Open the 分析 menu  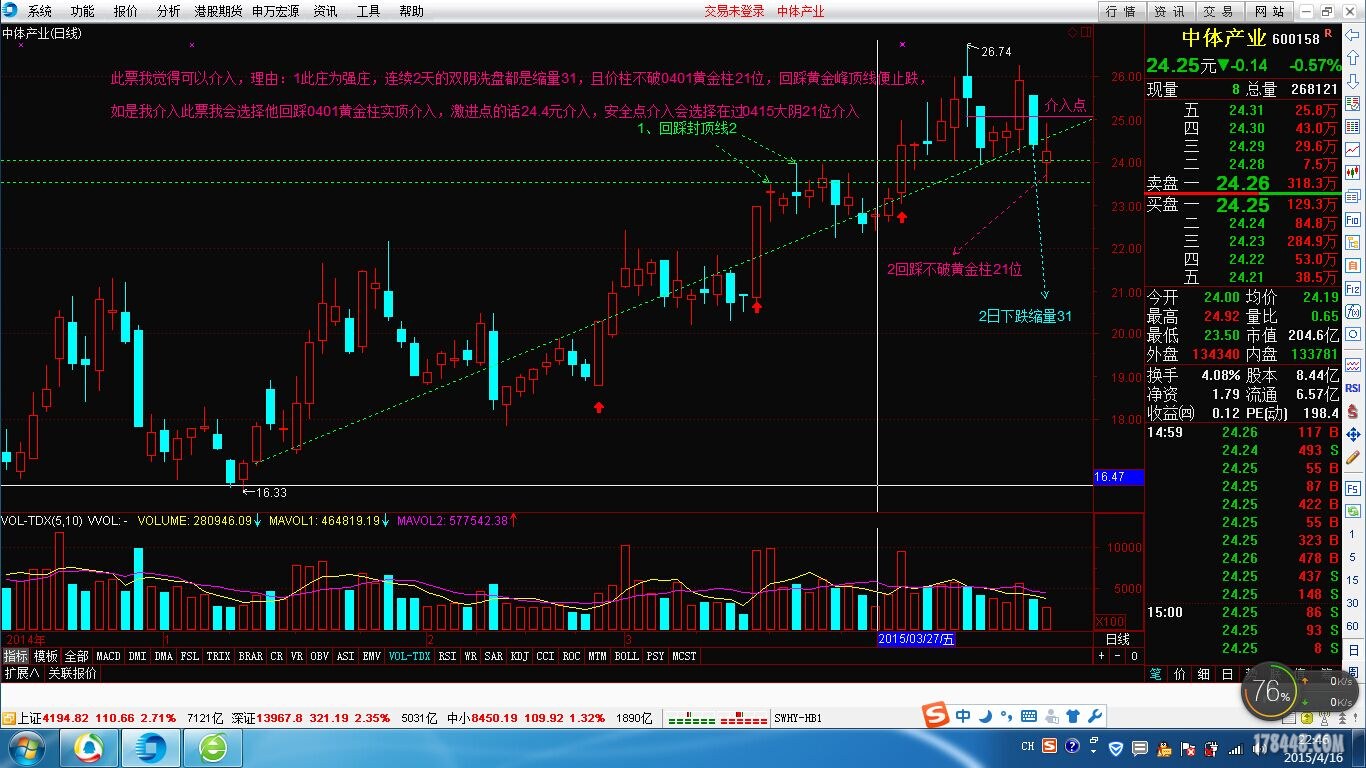coord(169,11)
